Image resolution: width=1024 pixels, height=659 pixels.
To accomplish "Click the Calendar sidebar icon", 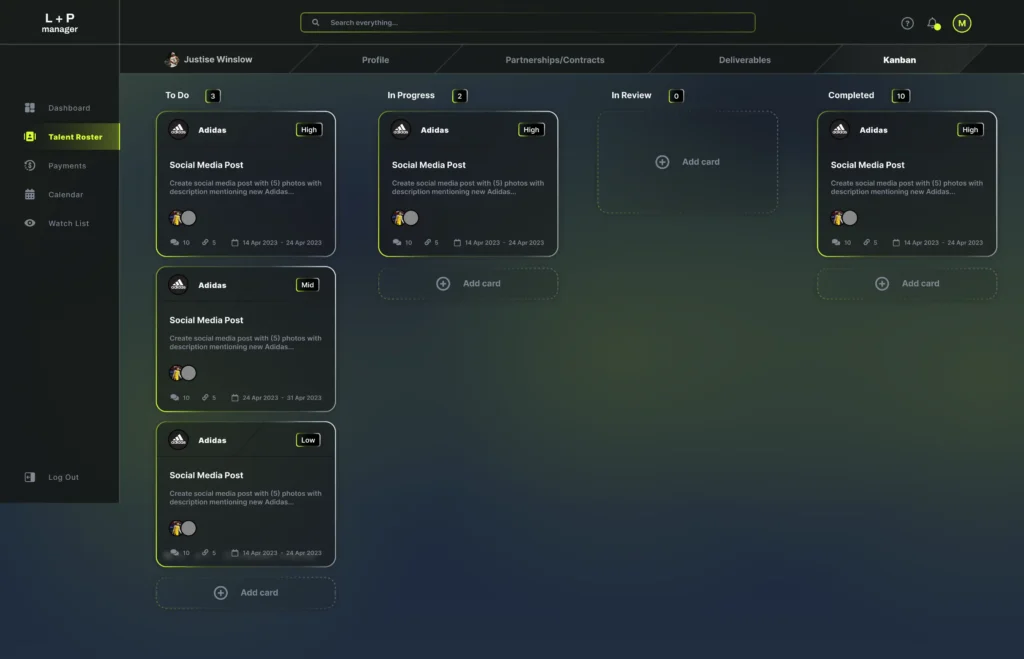I will click(29, 194).
